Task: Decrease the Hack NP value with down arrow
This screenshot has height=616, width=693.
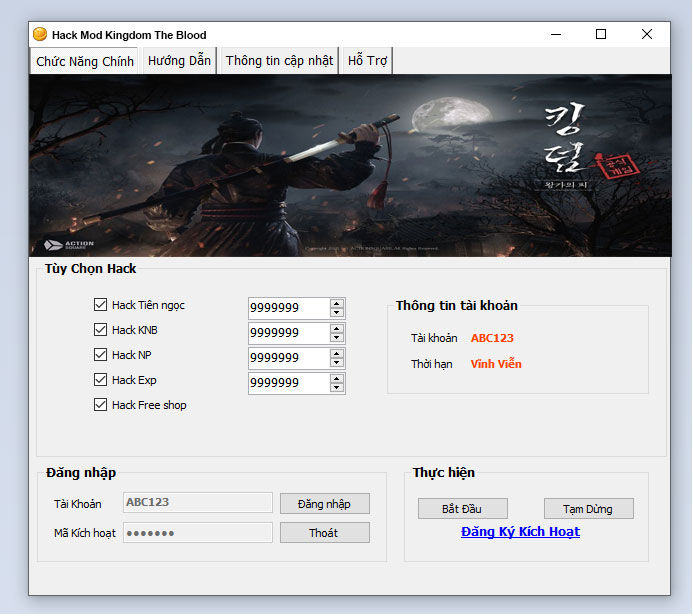Action: coord(337,362)
